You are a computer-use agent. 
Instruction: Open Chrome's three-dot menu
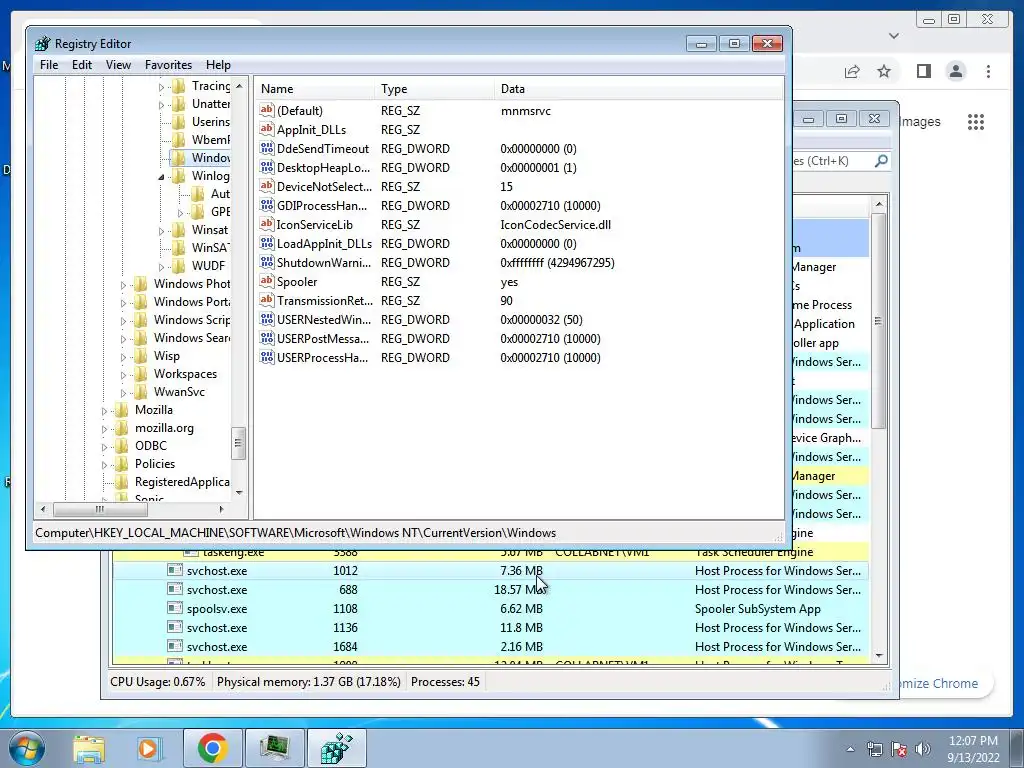(x=988, y=71)
